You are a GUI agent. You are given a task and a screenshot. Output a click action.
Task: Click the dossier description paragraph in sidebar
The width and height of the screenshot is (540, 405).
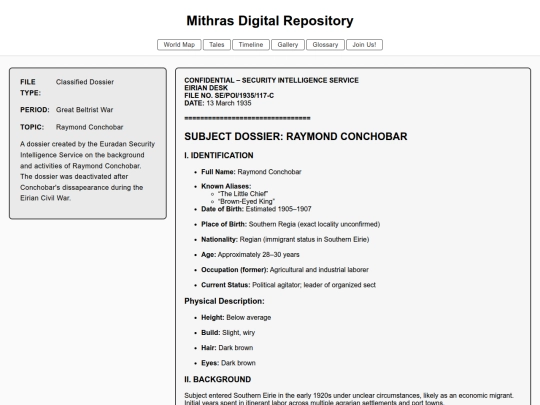click(x=88, y=171)
